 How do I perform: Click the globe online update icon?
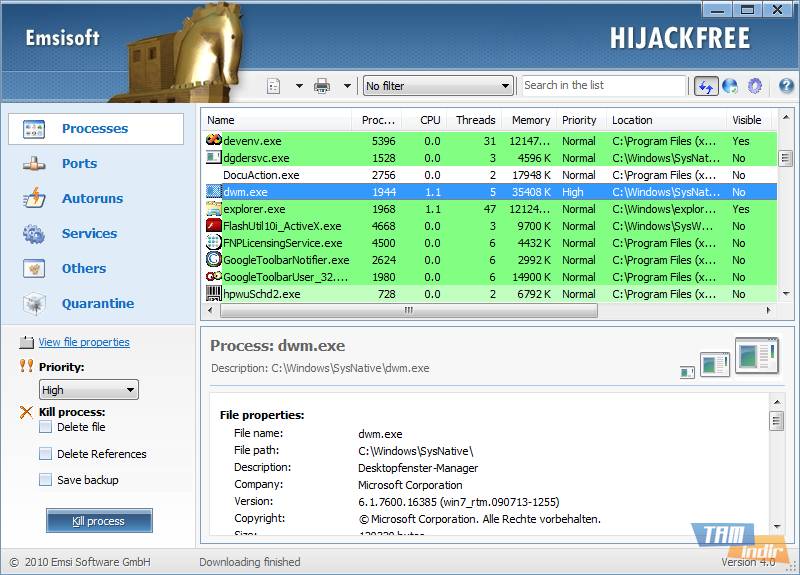click(730, 86)
